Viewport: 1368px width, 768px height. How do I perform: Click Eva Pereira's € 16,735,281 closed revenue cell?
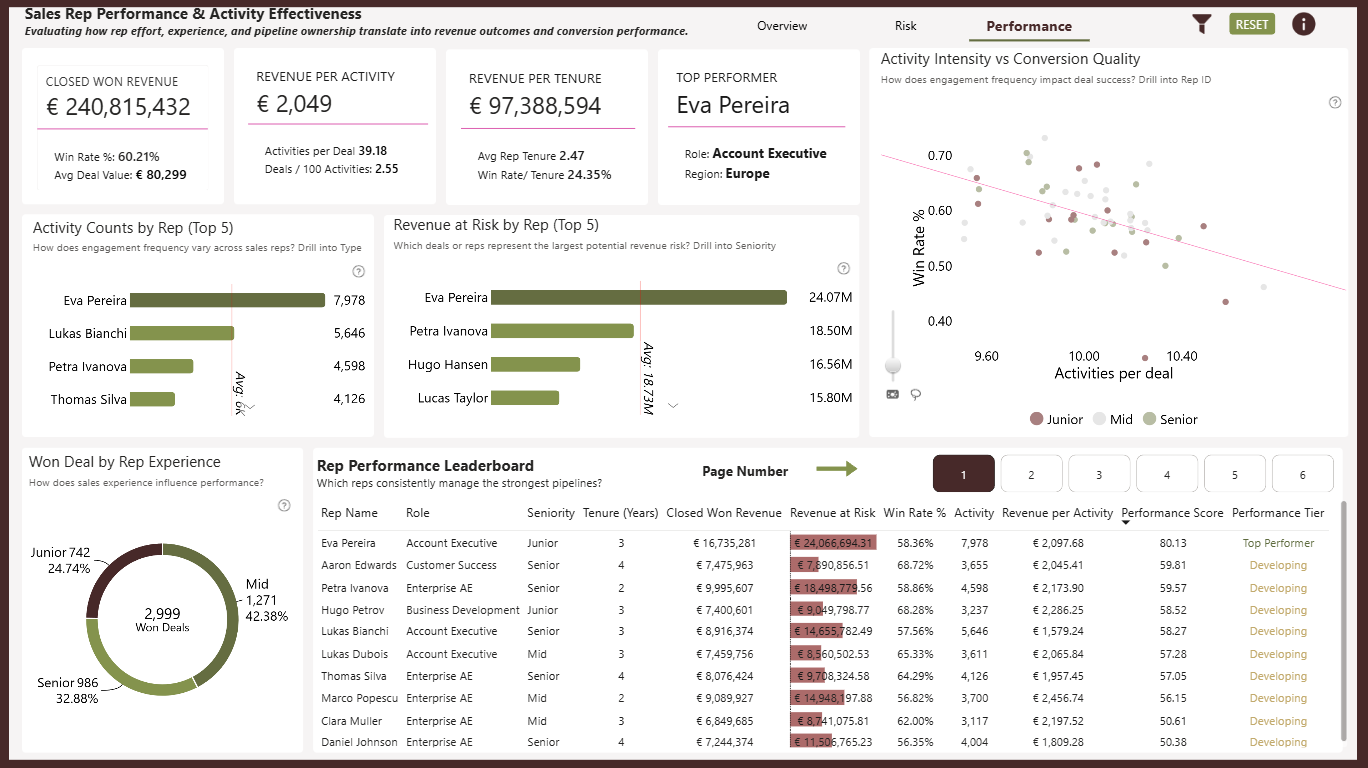(724, 543)
